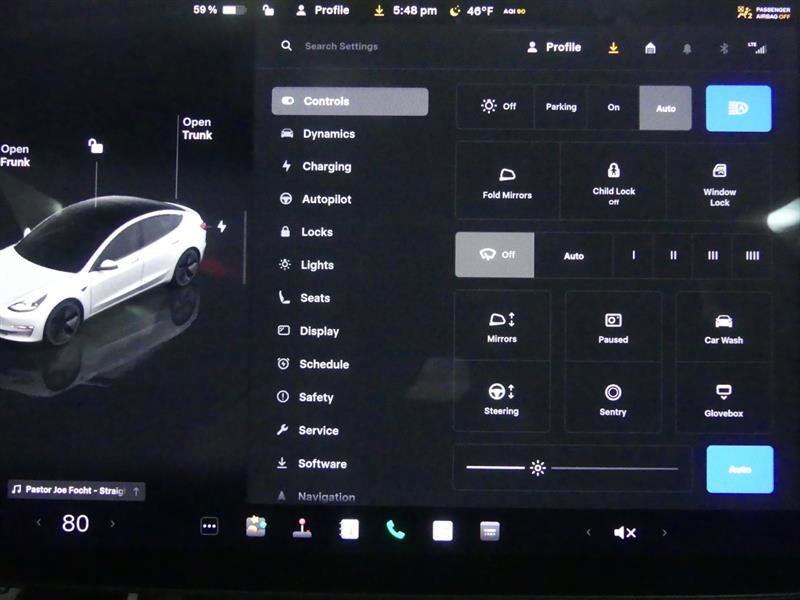Tap Fold Mirrors
Screen dimensions: 800x600
click(x=506, y=181)
